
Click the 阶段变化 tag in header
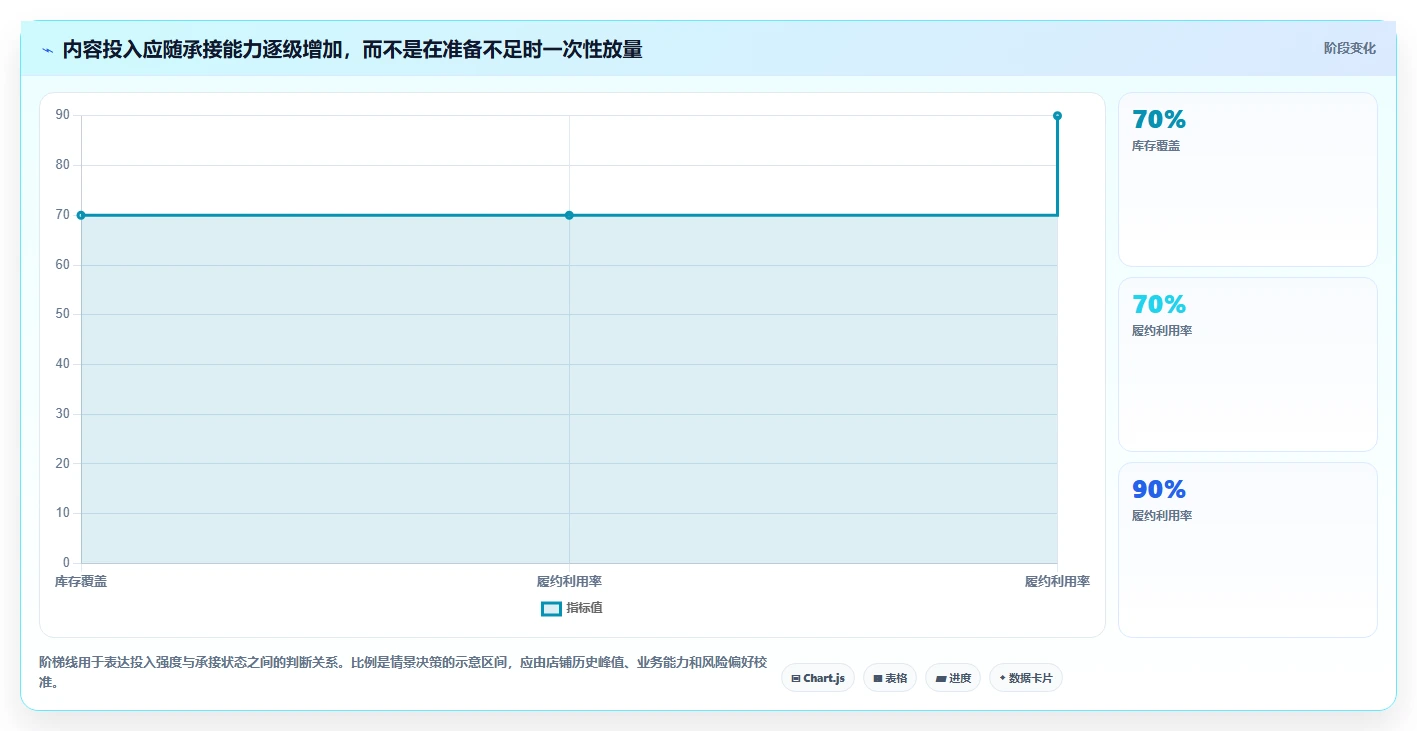tap(1350, 48)
